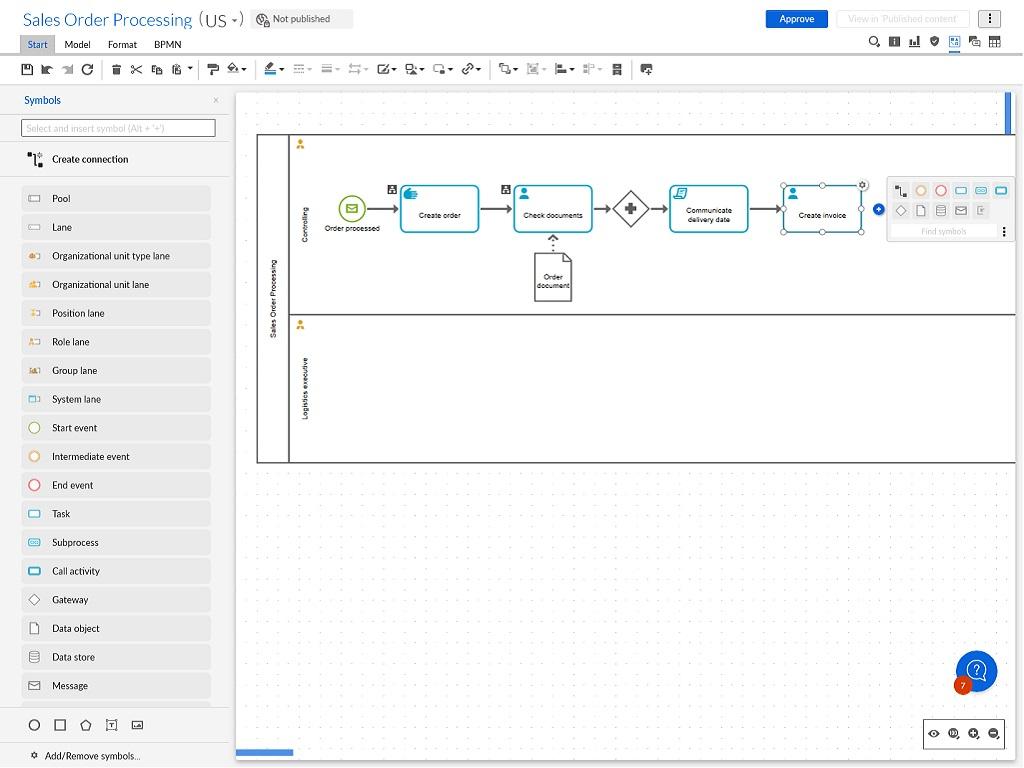Screen dimensions: 1024x768
Task: Open the more options three-dot menu
Action: [989, 19]
